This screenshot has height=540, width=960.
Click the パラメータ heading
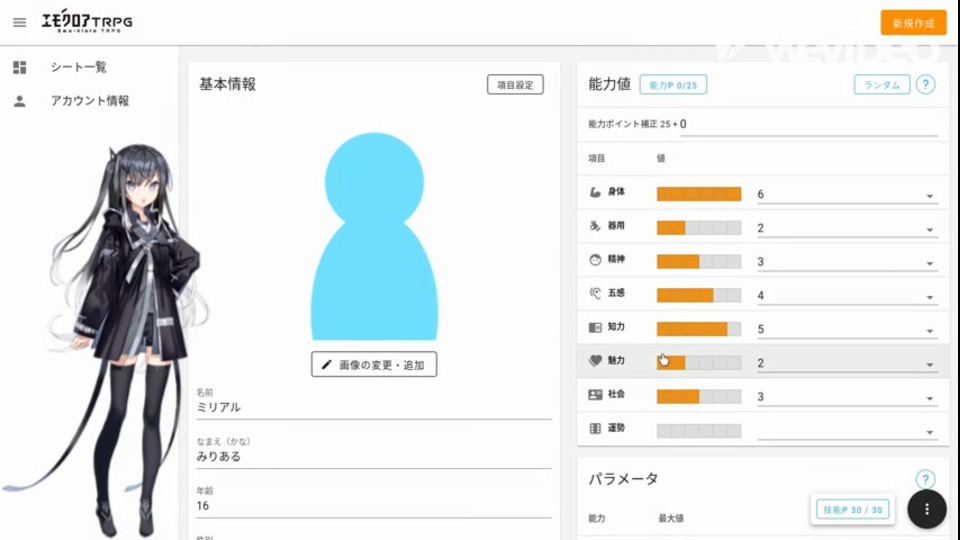tap(623, 479)
